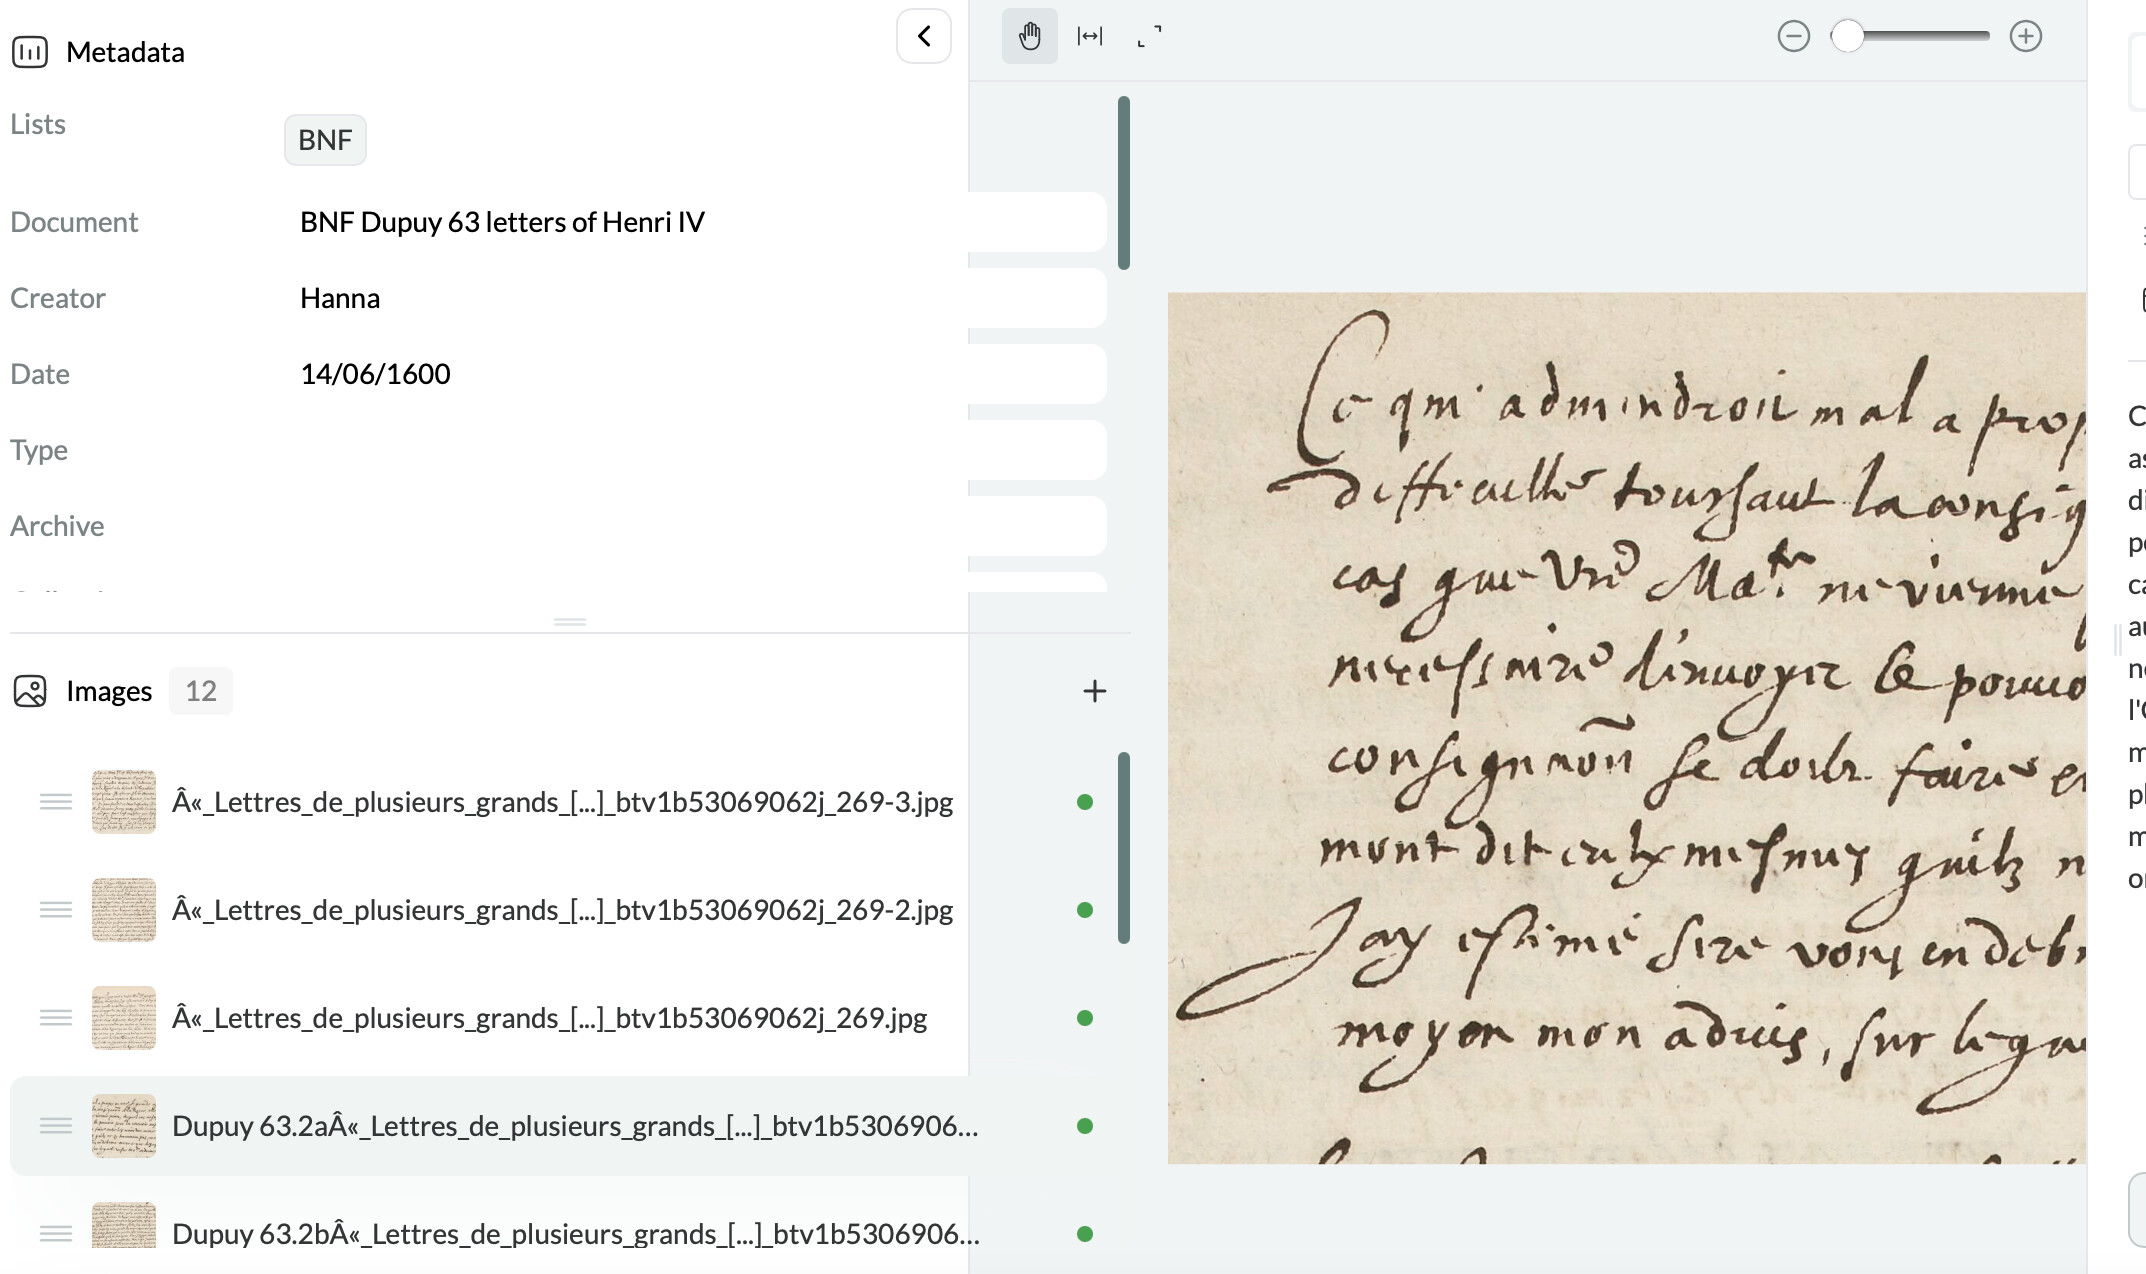Screen dimensions: 2146x1274
Task: Click the drag handle of the Dupuy 63.2b row
Action: [x=56, y=1234]
